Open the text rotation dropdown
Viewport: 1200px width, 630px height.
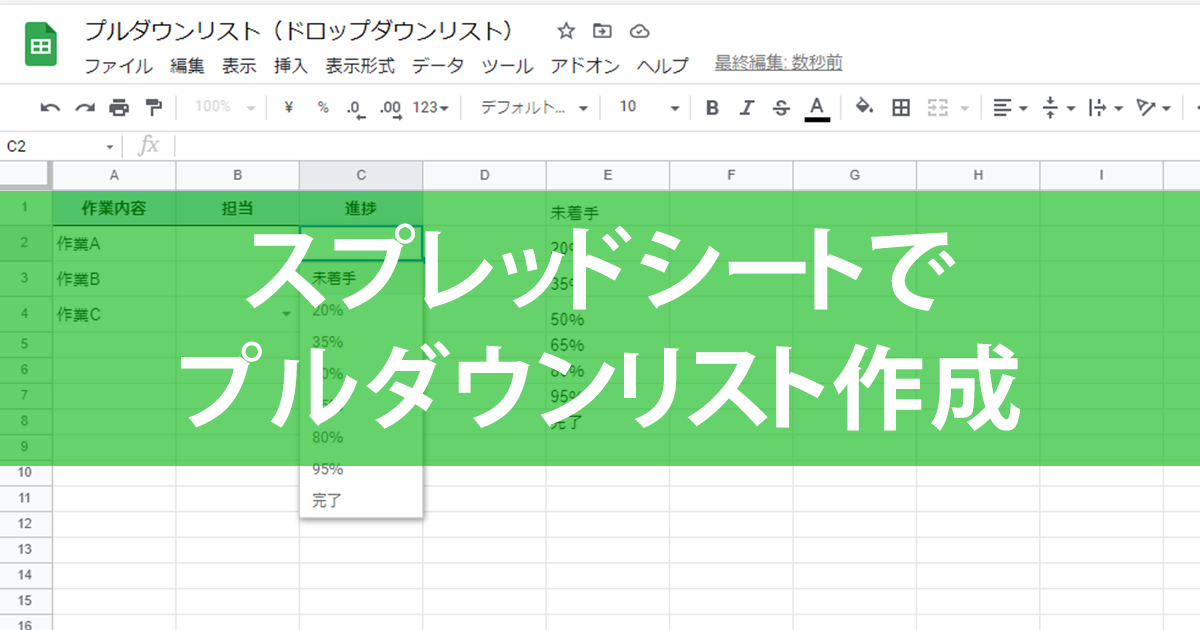tap(1153, 107)
